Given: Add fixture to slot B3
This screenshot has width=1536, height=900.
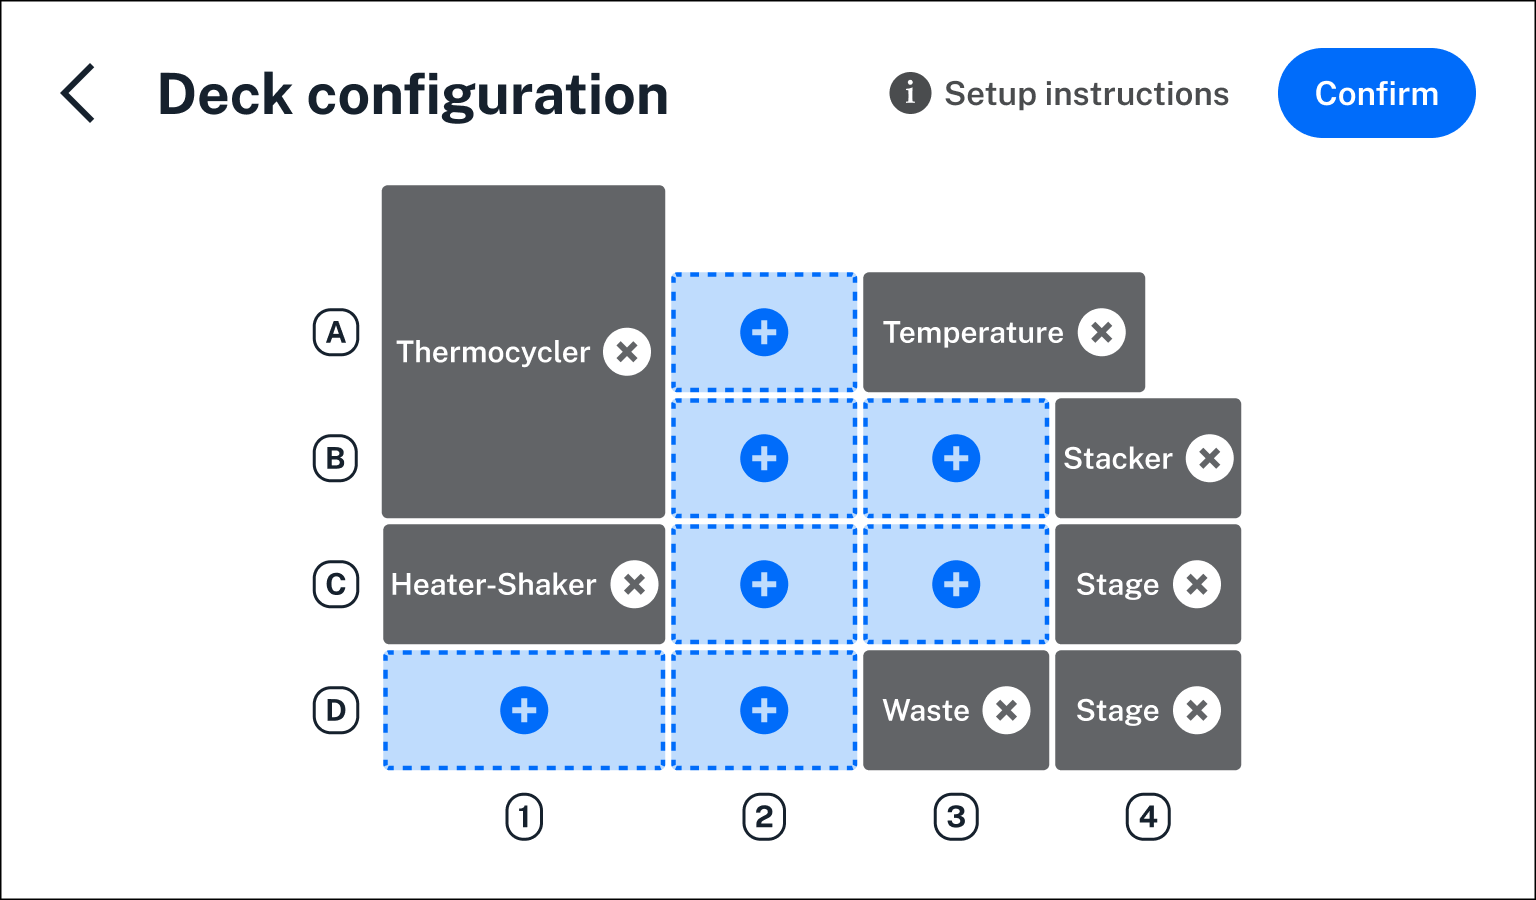Looking at the screenshot, I should pyautogui.click(x=956, y=458).
